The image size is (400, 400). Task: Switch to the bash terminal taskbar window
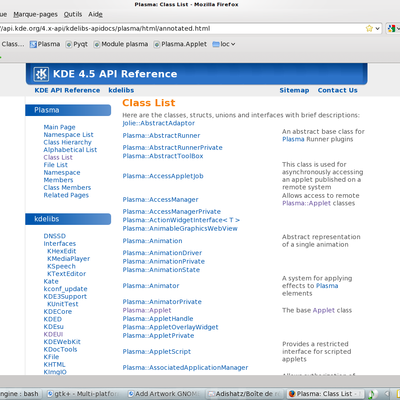[21, 394]
